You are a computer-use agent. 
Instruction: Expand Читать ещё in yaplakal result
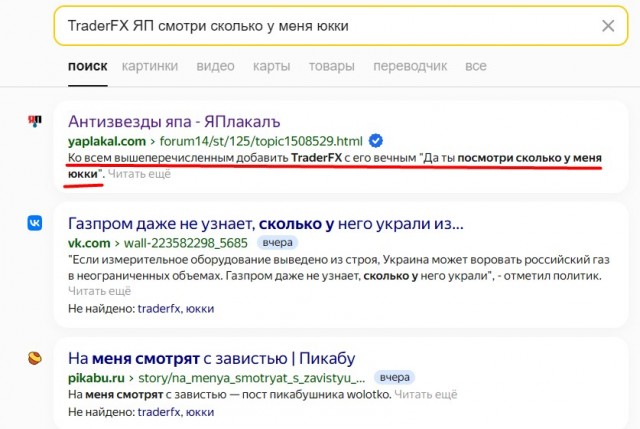click(x=139, y=174)
